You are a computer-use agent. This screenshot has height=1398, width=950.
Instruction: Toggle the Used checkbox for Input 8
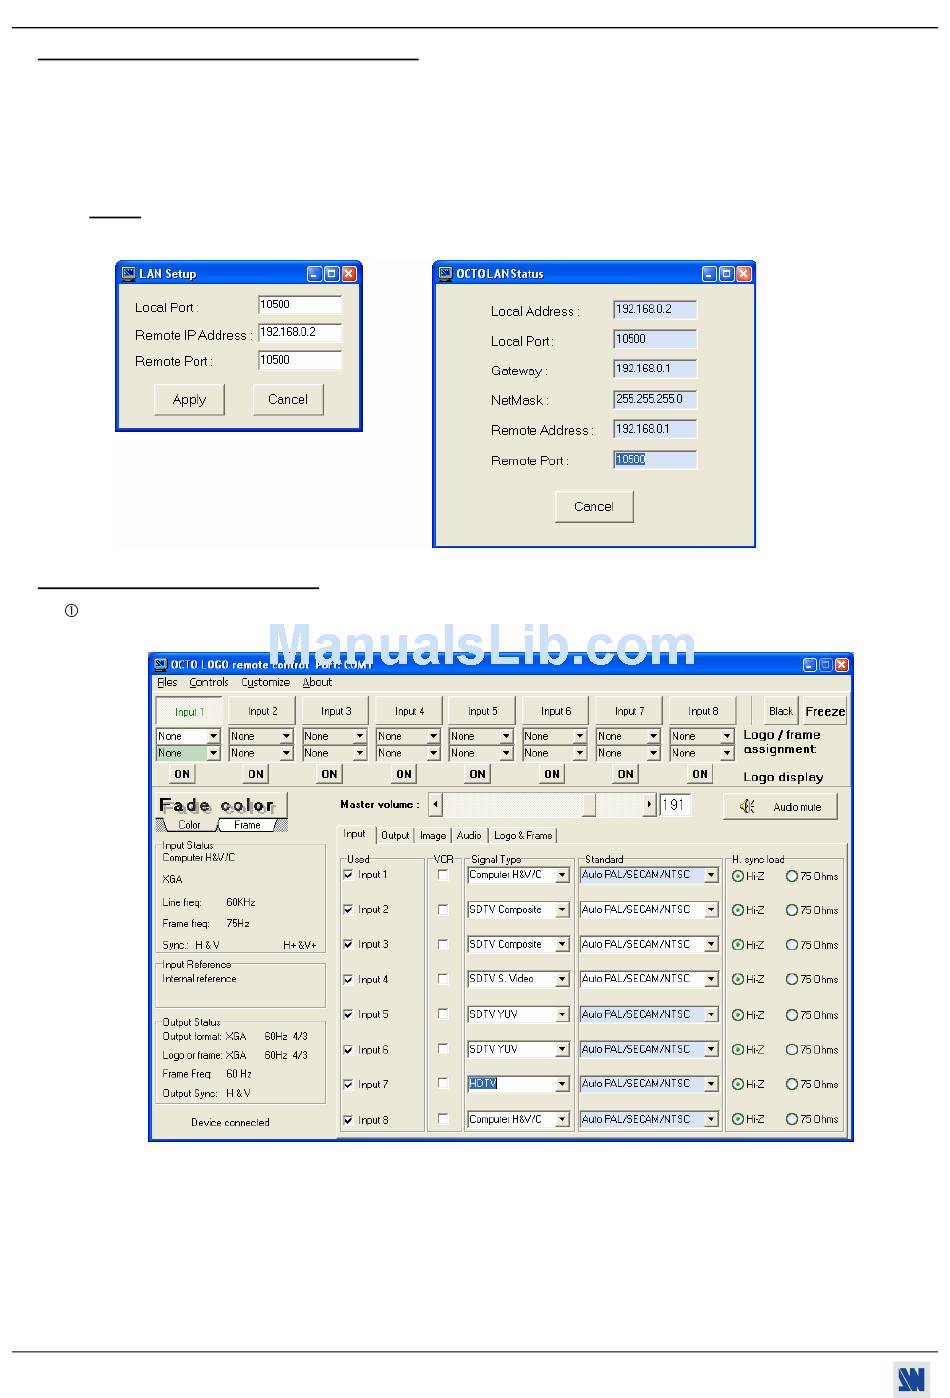[348, 1120]
